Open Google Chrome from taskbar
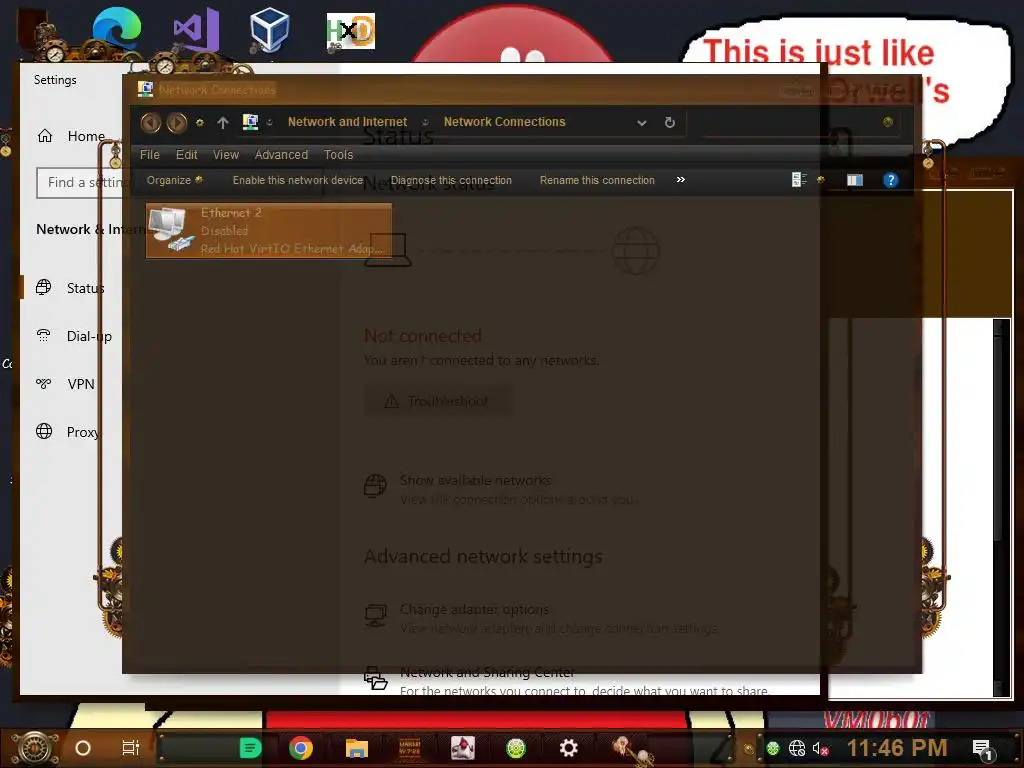1024x768 pixels. point(300,748)
